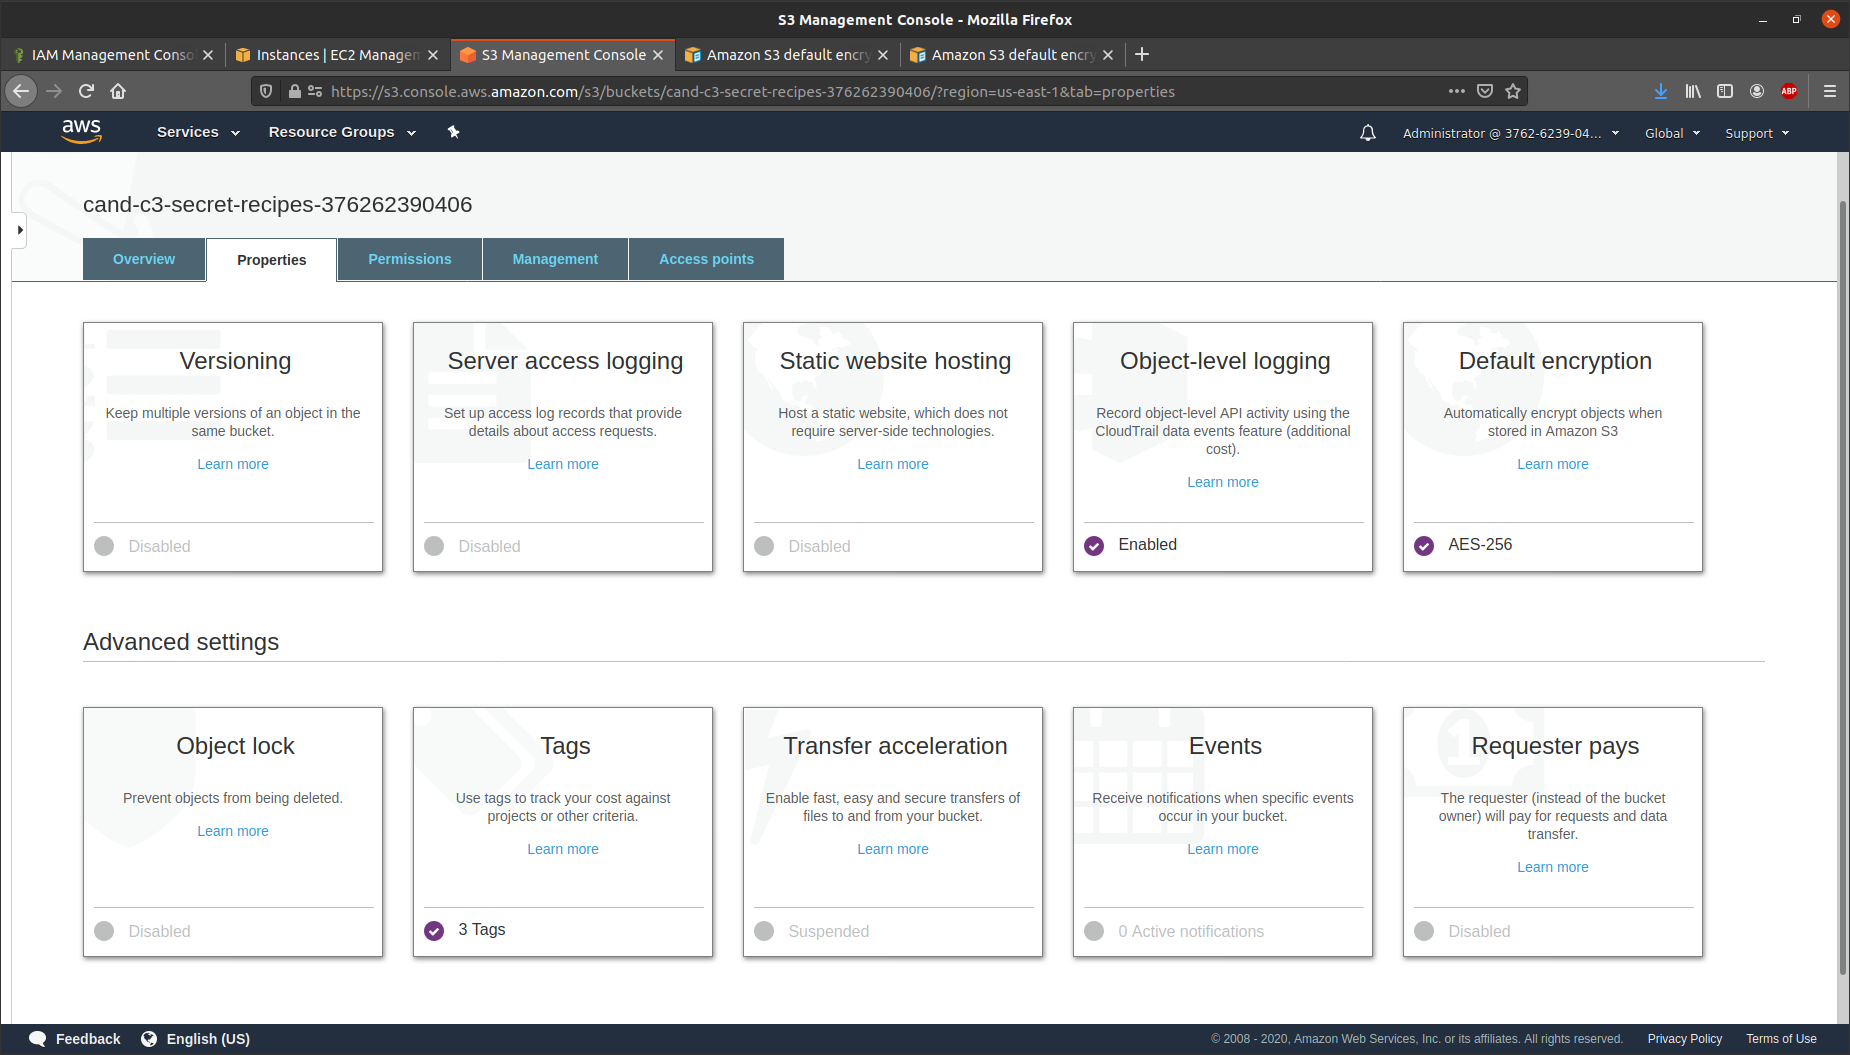Expand the left side navigation panel arrow
This screenshot has width=1850, height=1055.
click(x=19, y=230)
